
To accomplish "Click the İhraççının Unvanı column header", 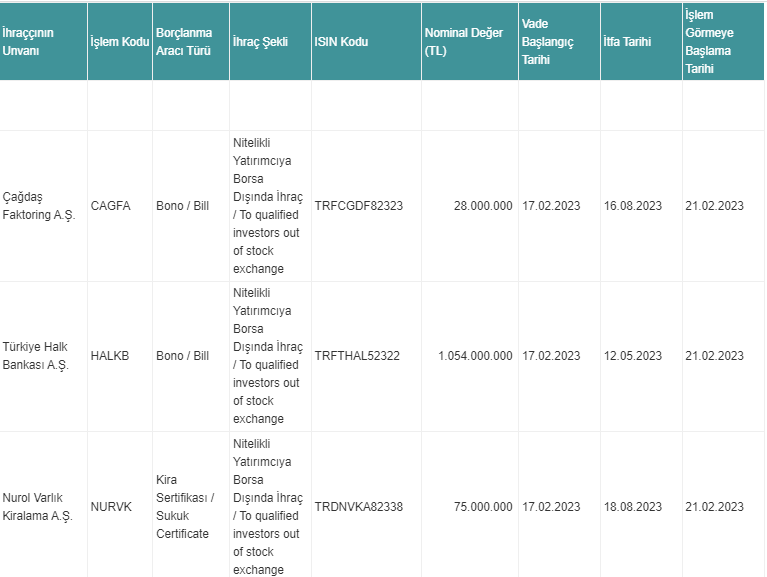I will [43, 42].
